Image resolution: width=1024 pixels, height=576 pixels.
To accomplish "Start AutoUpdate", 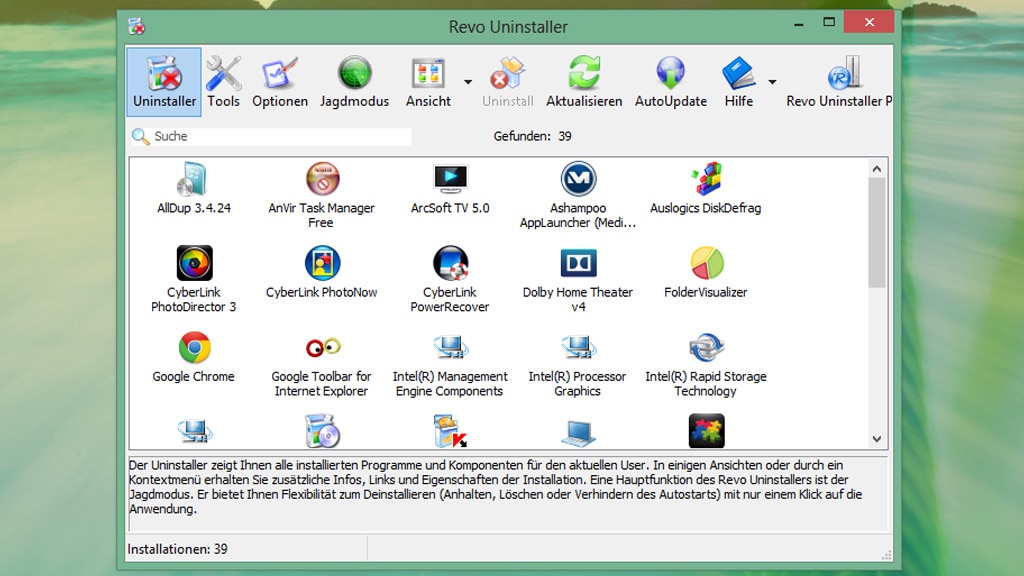I will point(671,82).
